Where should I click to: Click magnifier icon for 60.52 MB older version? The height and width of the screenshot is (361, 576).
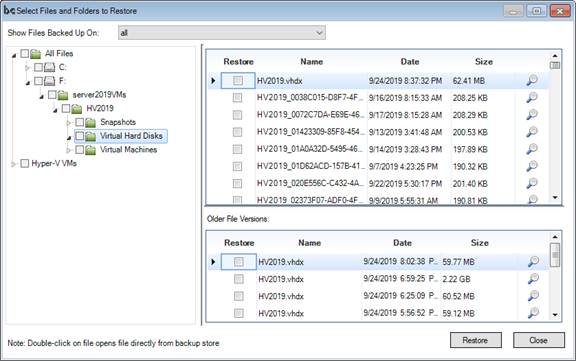[533, 296]
